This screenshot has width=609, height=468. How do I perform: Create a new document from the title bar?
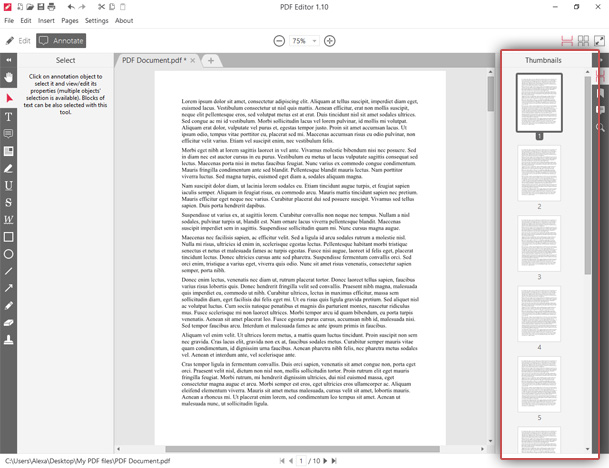20,7
